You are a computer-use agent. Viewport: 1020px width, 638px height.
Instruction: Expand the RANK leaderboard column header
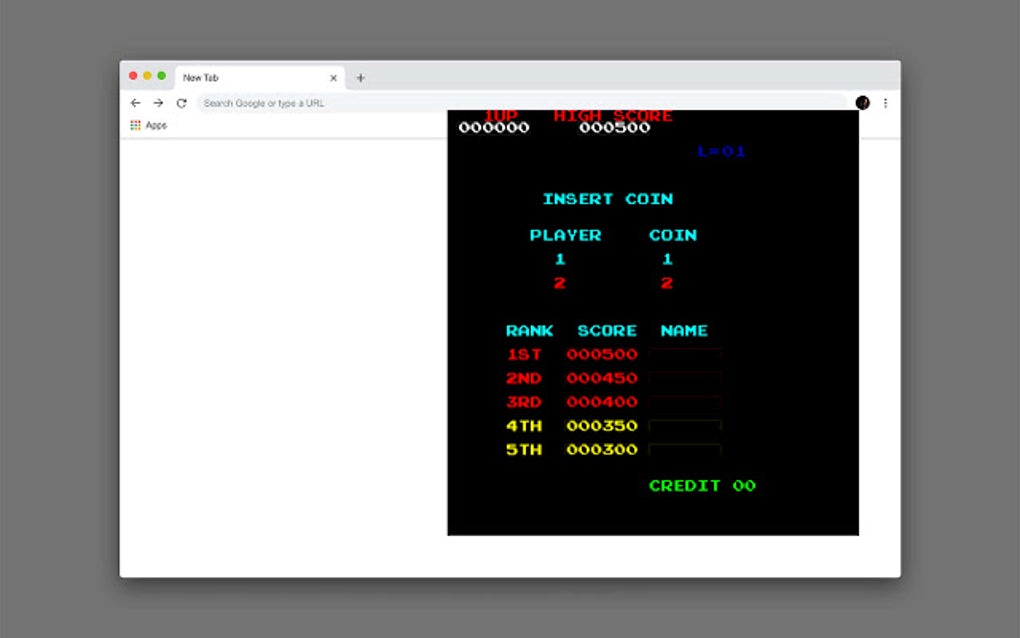tap(531, 330)
